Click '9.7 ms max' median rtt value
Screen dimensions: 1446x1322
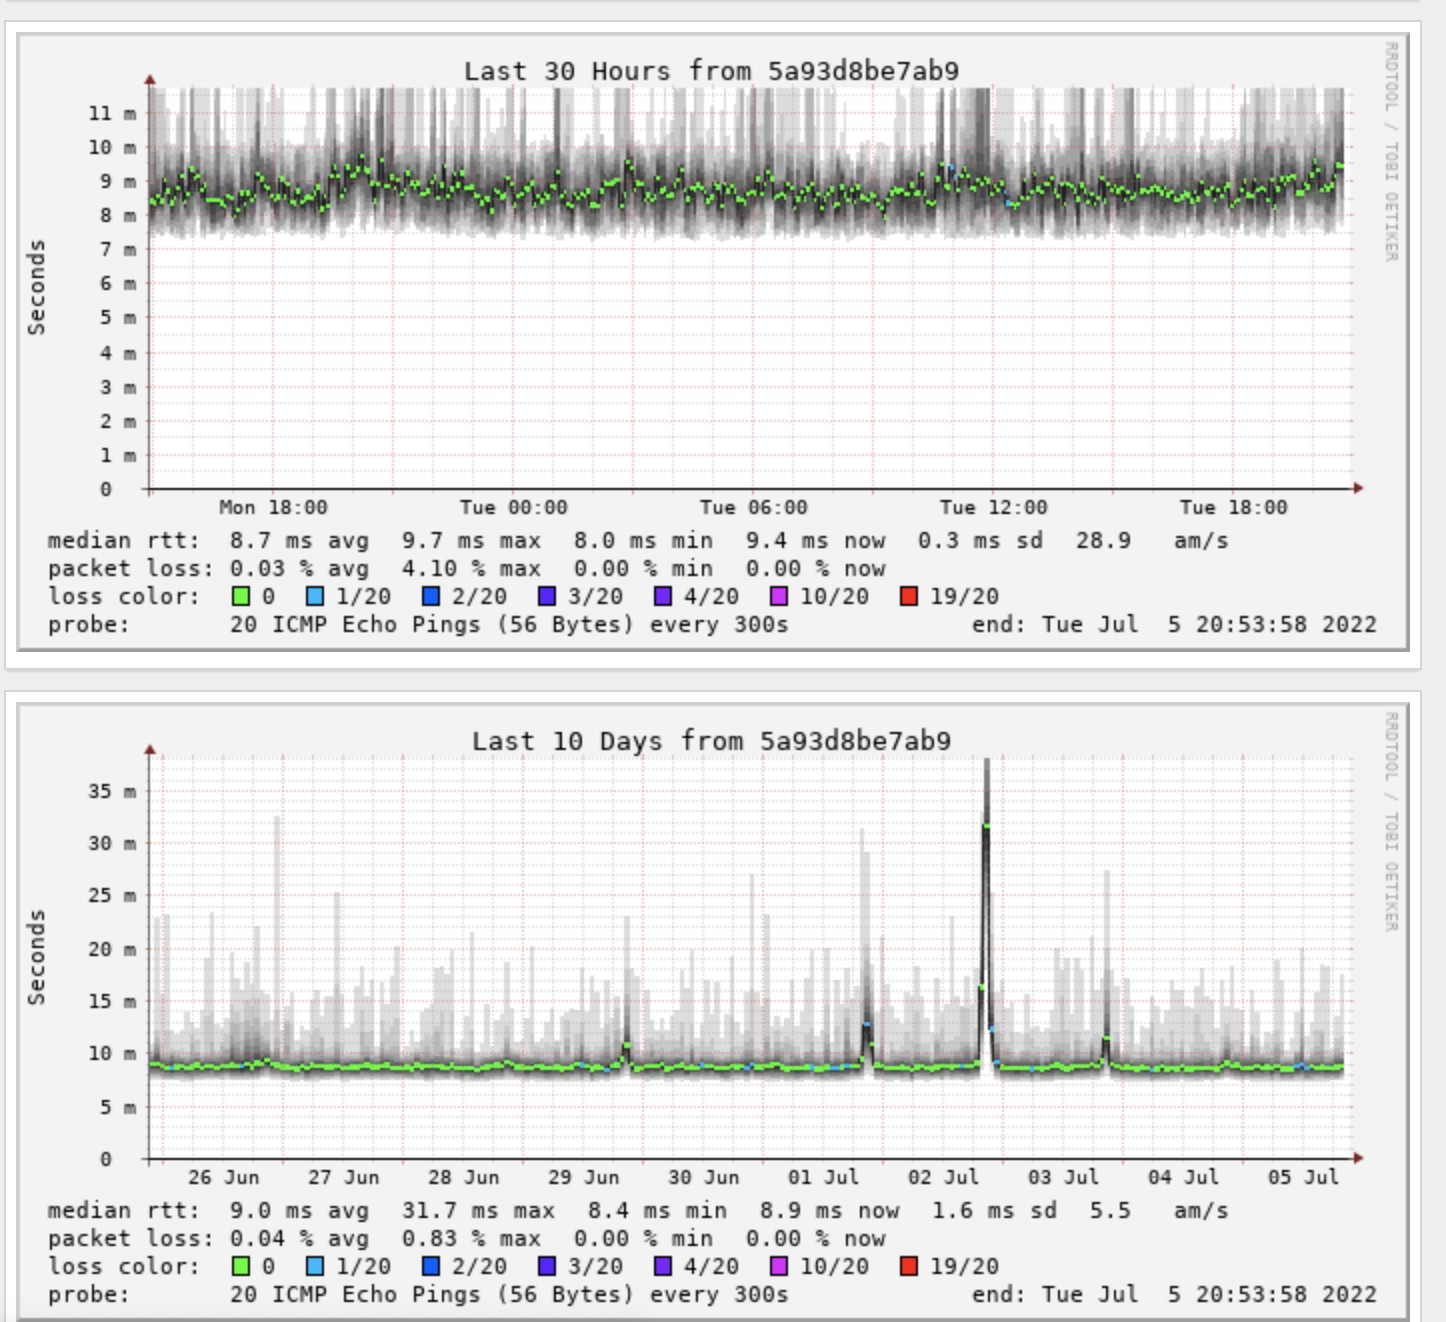(471, 541)
